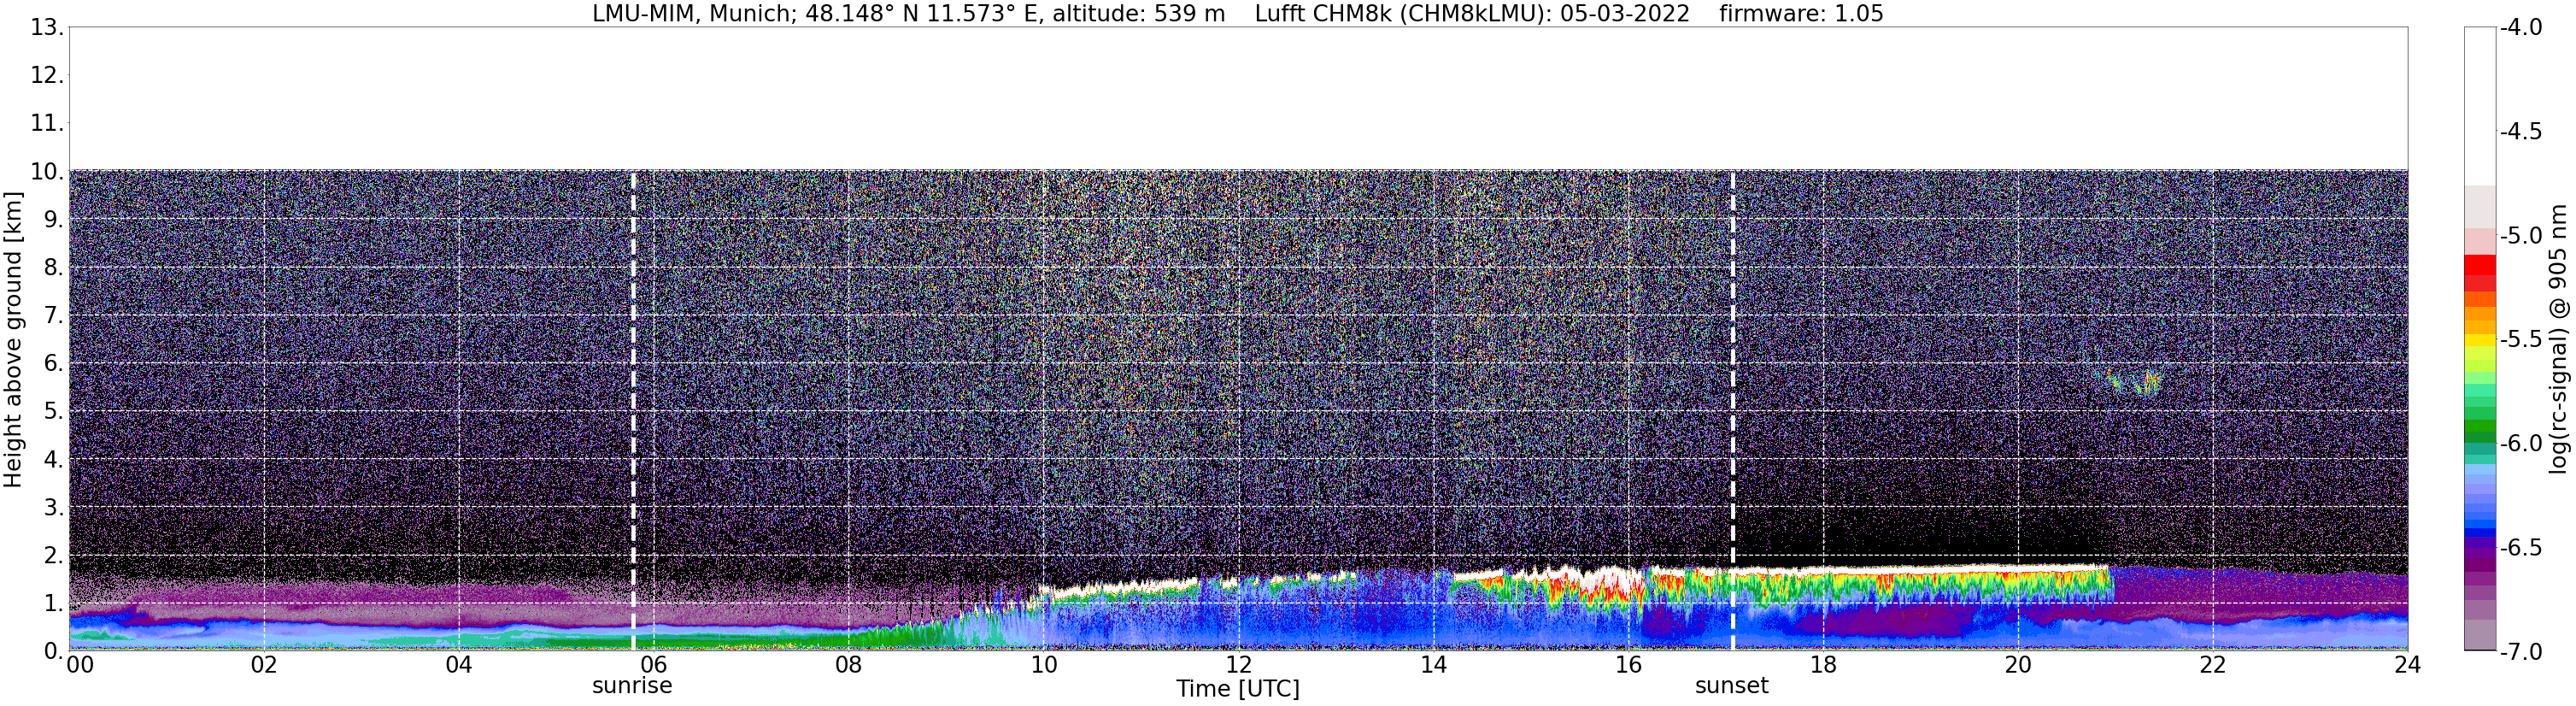Screen dimensions: 2576x706
Task: Click the height axis tick label 5.
Action: [53, 411]
